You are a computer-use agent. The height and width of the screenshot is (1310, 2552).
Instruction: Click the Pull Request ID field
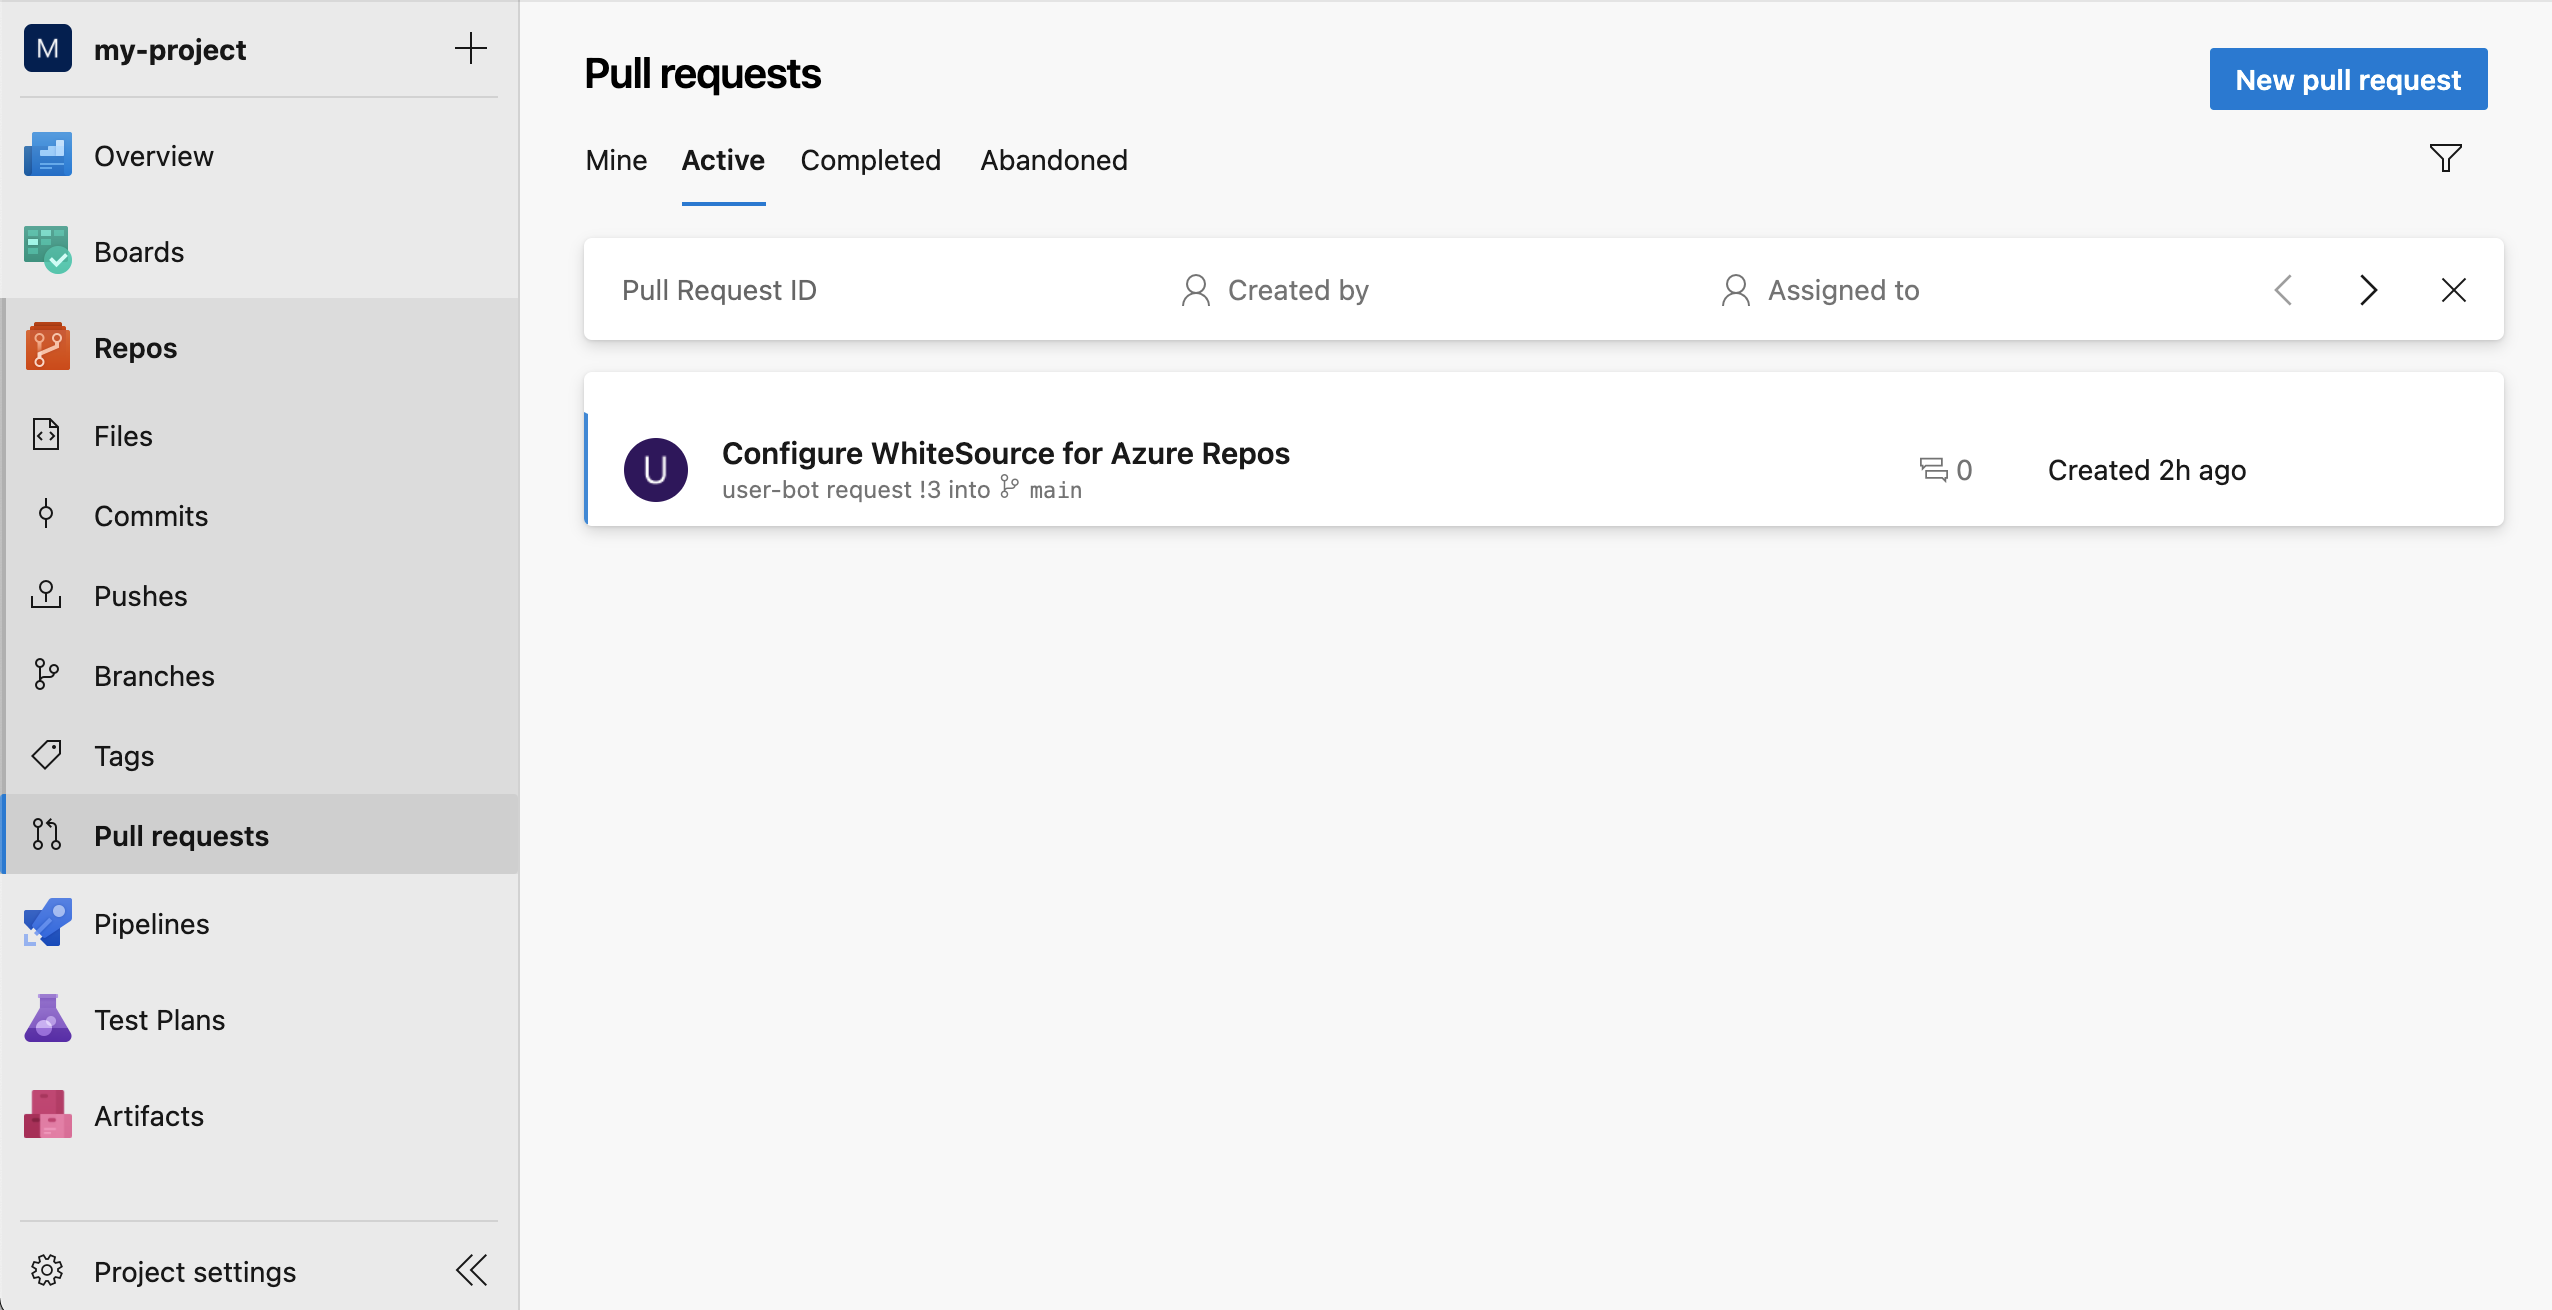(x=719, y=290)
